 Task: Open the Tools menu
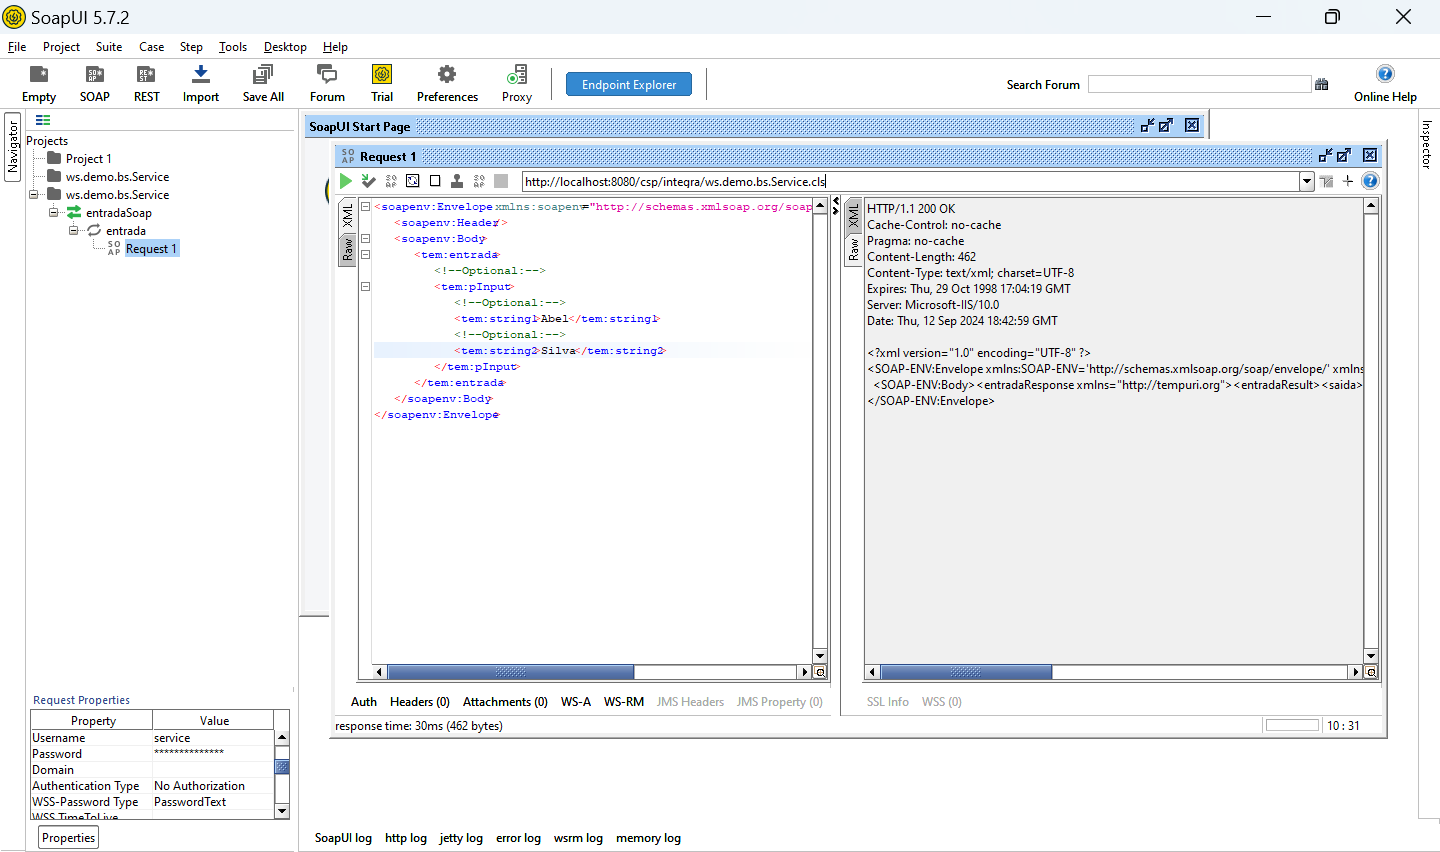pyautogui.click(x=233, y=47)
